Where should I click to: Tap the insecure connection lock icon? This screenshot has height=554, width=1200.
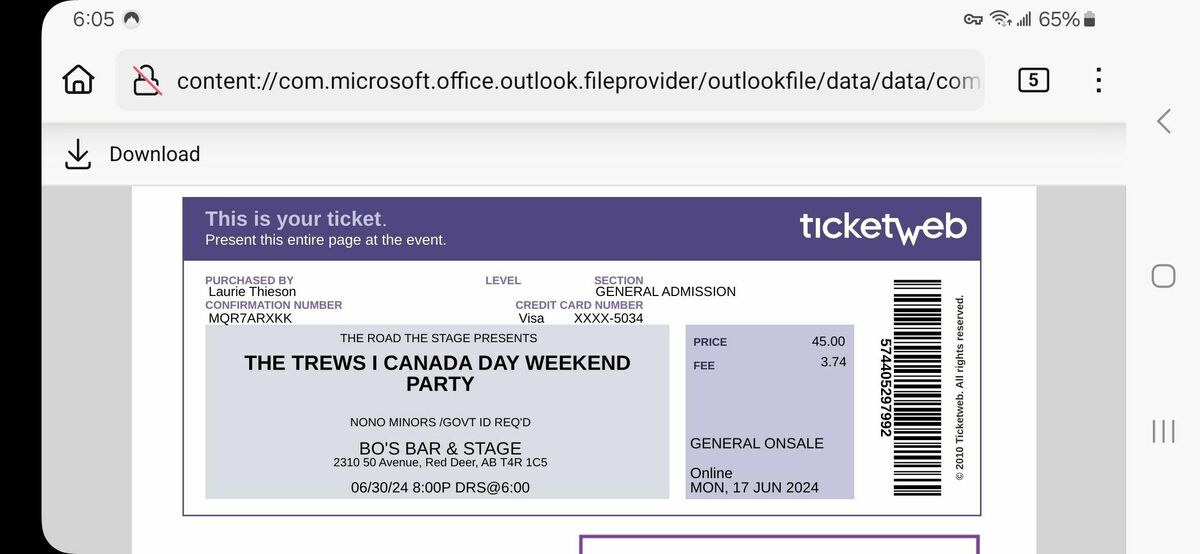(148, 80)
